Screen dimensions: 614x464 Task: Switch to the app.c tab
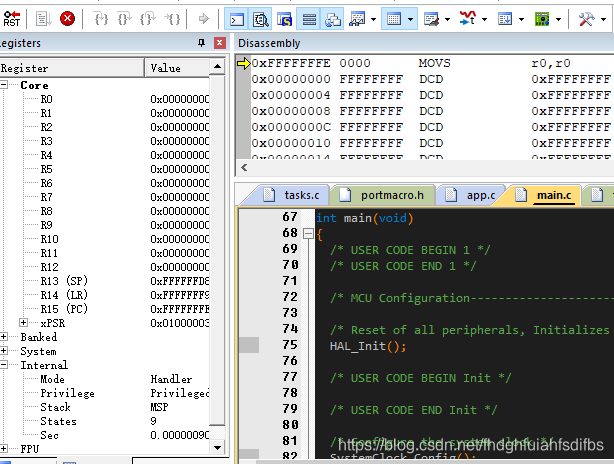pos(472,195)
